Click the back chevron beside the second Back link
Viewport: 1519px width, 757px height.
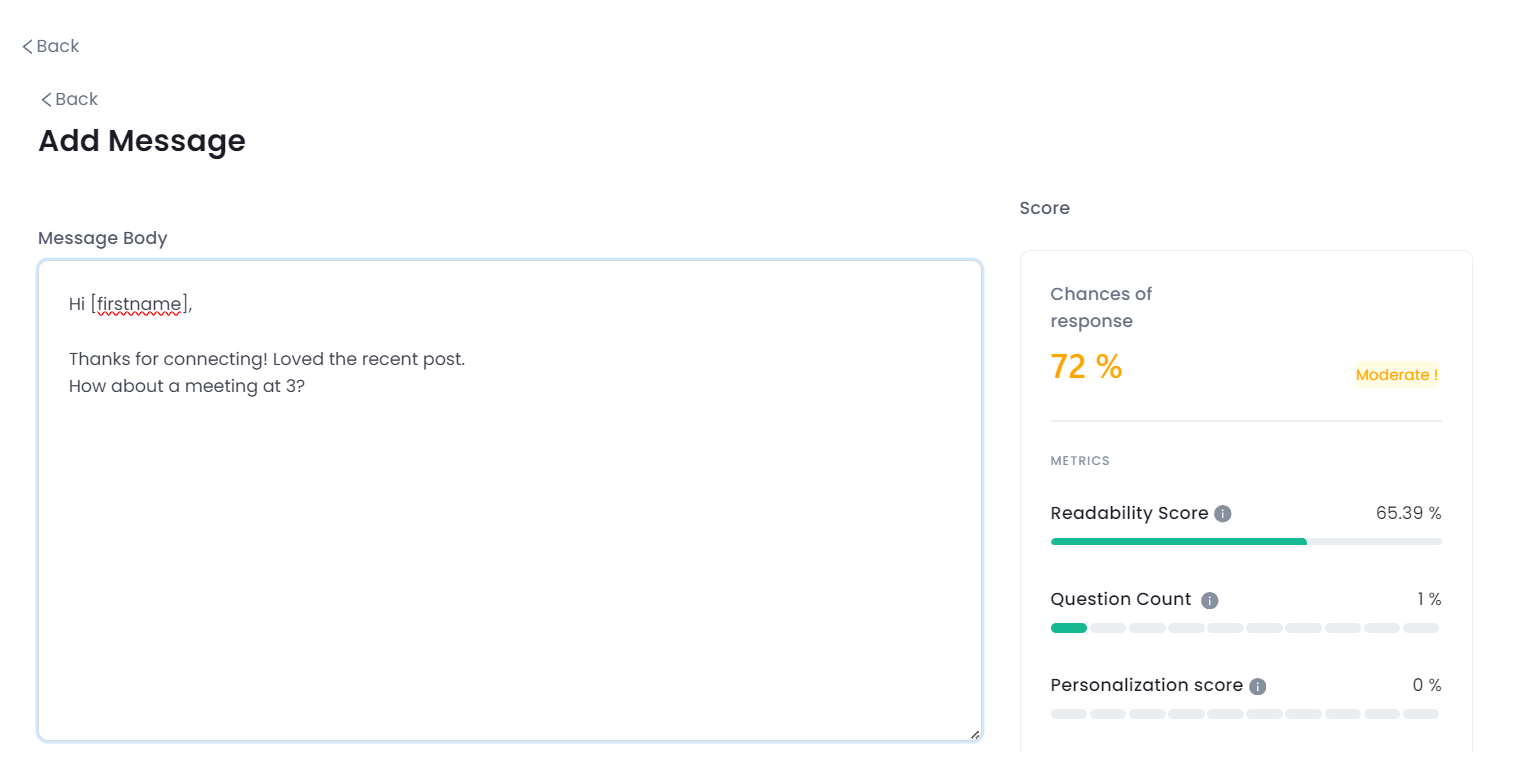[x=45, y=99]
